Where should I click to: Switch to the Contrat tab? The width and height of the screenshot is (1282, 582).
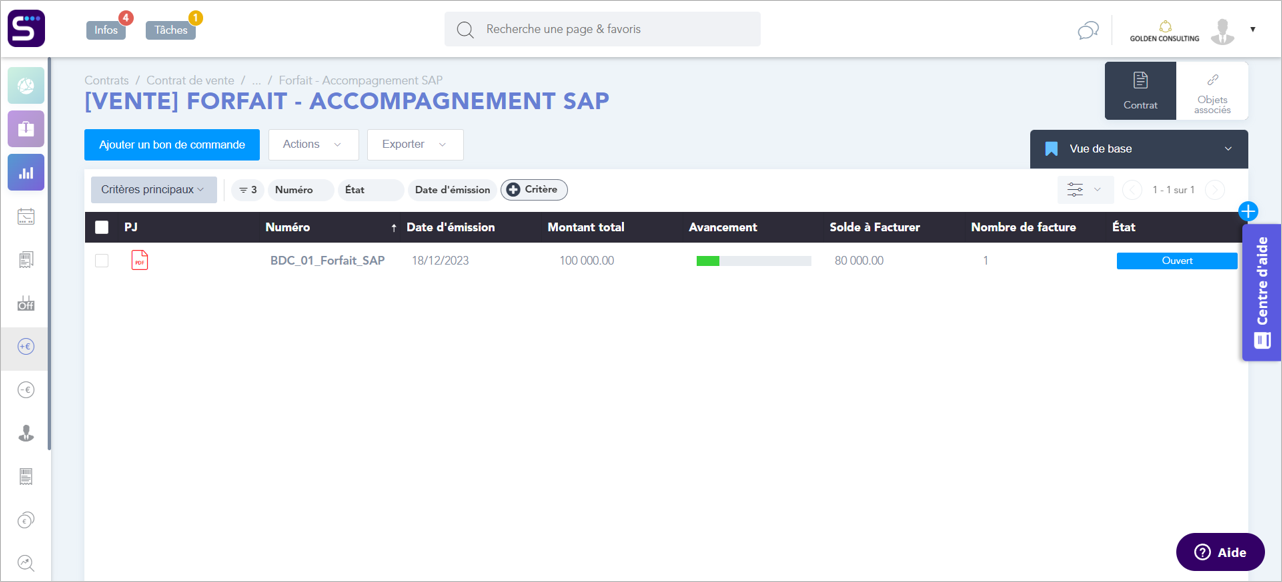click(x=1140, y=91)
